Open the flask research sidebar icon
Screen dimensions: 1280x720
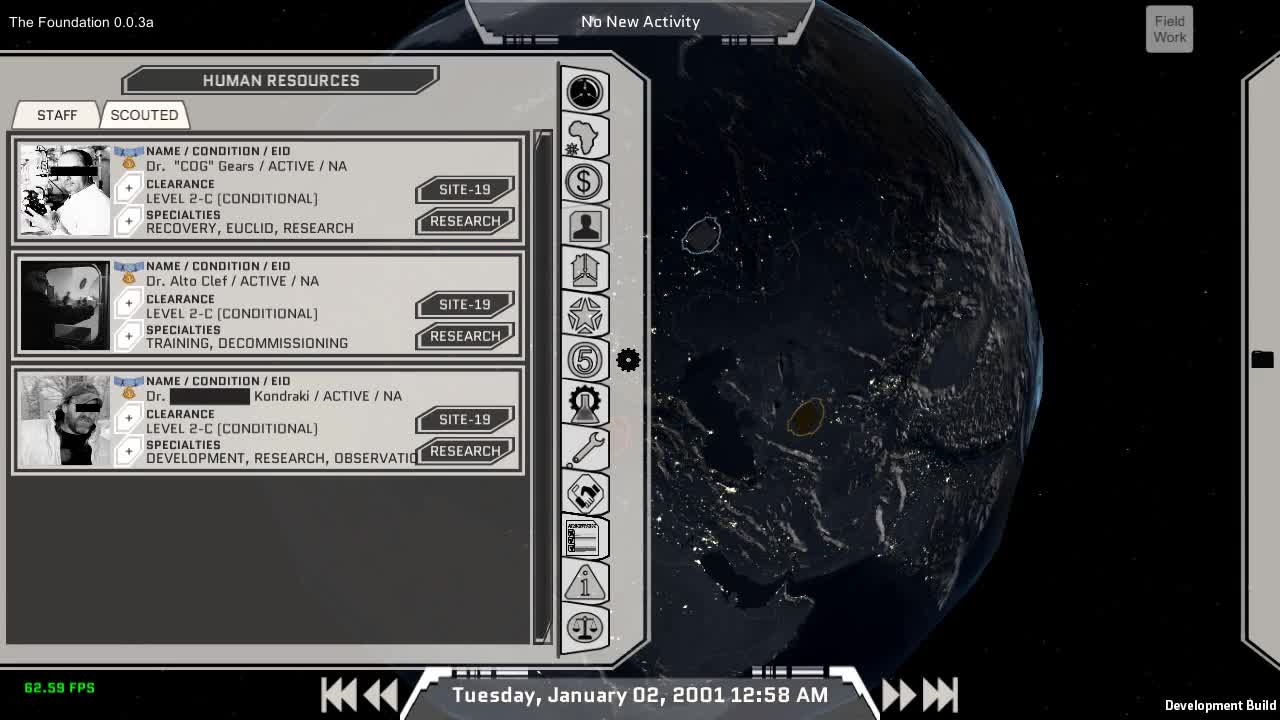[x=585, y=404]
